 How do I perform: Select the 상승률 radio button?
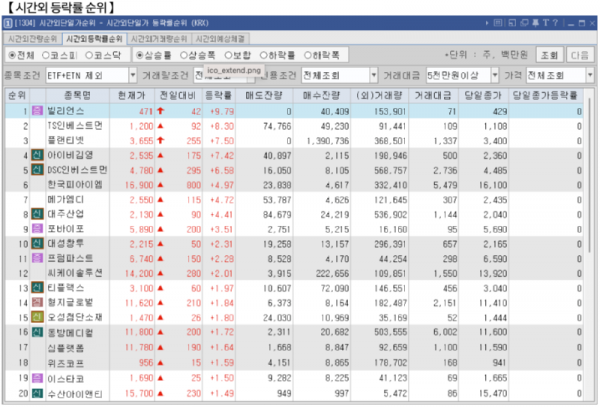(x=140, y=55)
